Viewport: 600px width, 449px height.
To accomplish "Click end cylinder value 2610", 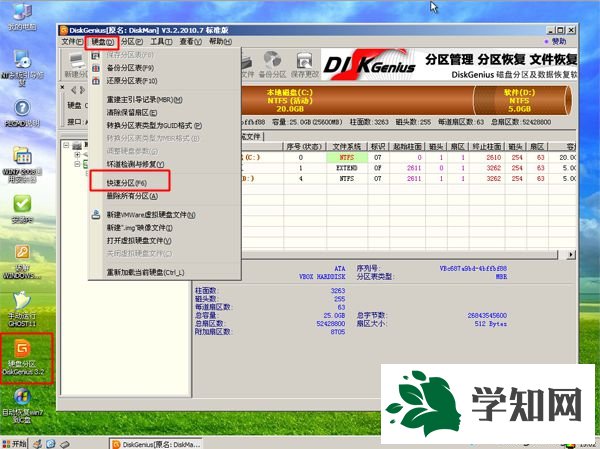I will pos(494,157).
